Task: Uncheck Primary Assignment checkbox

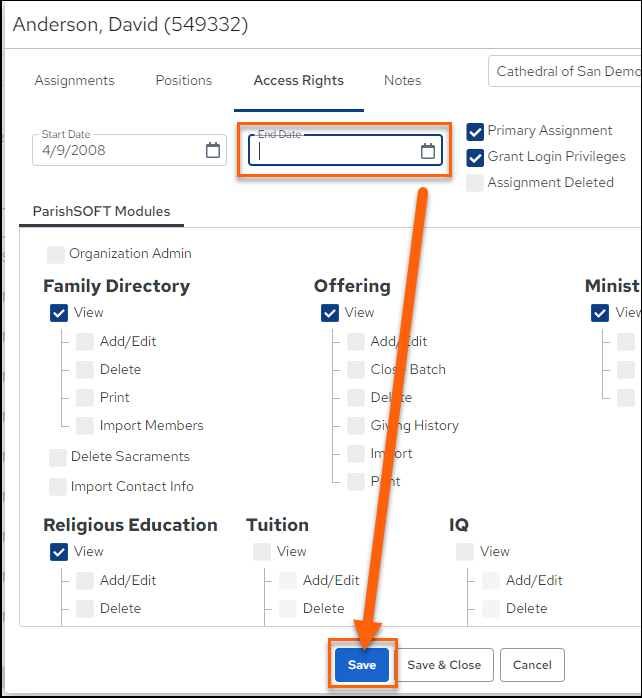Action: click(x=475, y=132)
